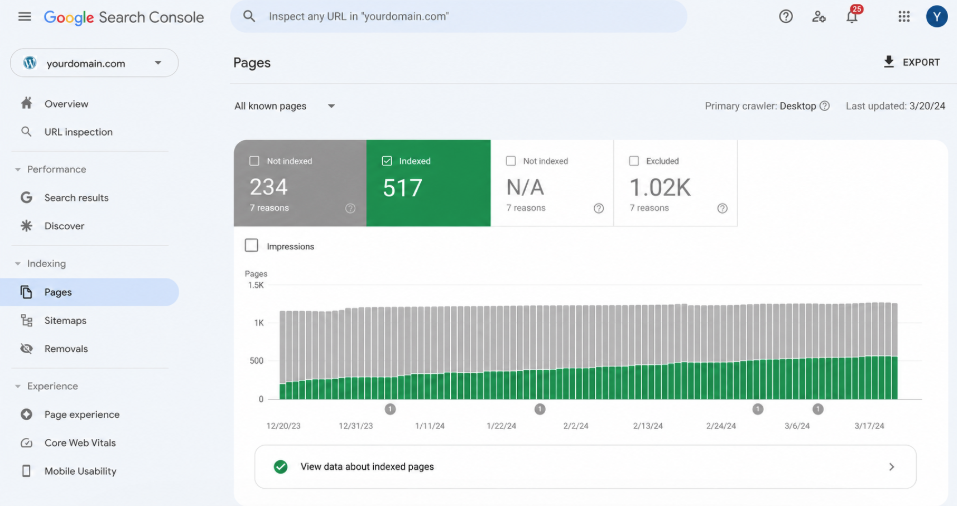Click the EXPORT button
Screen dimensions: 957x506
pos(912,62)
